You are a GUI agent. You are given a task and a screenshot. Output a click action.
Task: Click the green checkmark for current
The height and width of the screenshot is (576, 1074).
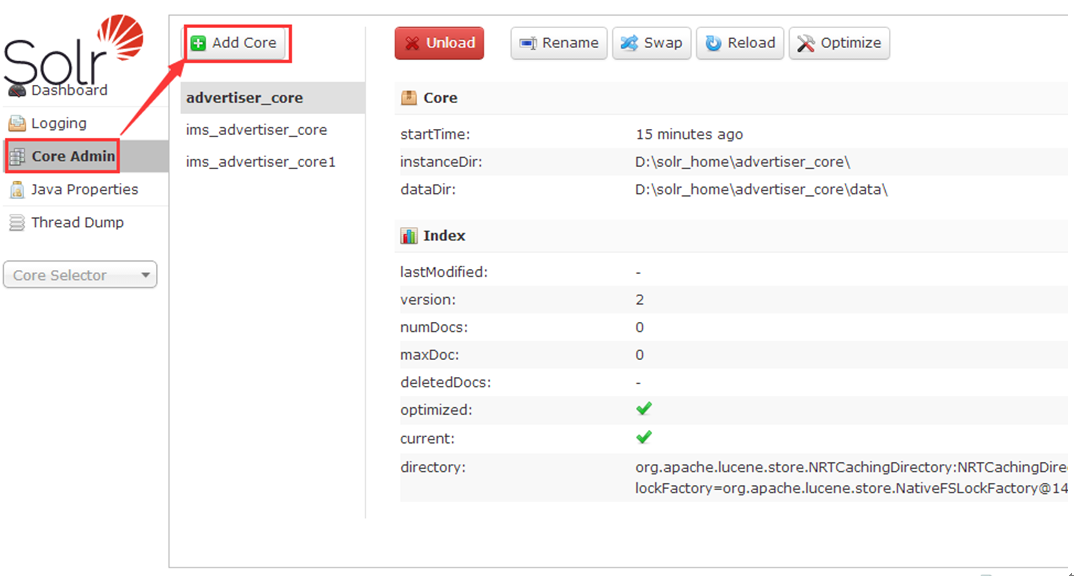(x=644, y=437)
